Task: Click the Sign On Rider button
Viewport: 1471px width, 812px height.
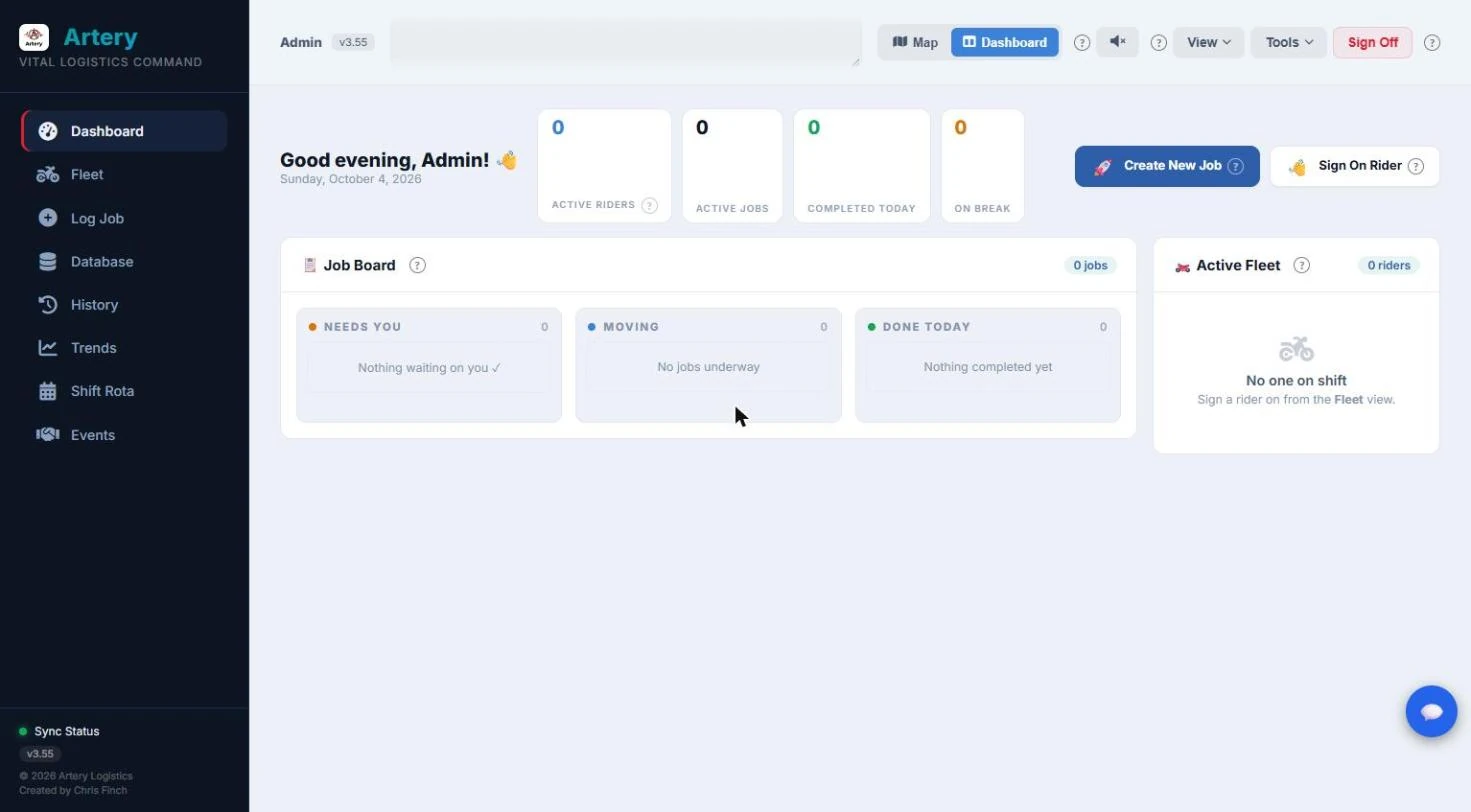Action: [x=1355, y=166]
